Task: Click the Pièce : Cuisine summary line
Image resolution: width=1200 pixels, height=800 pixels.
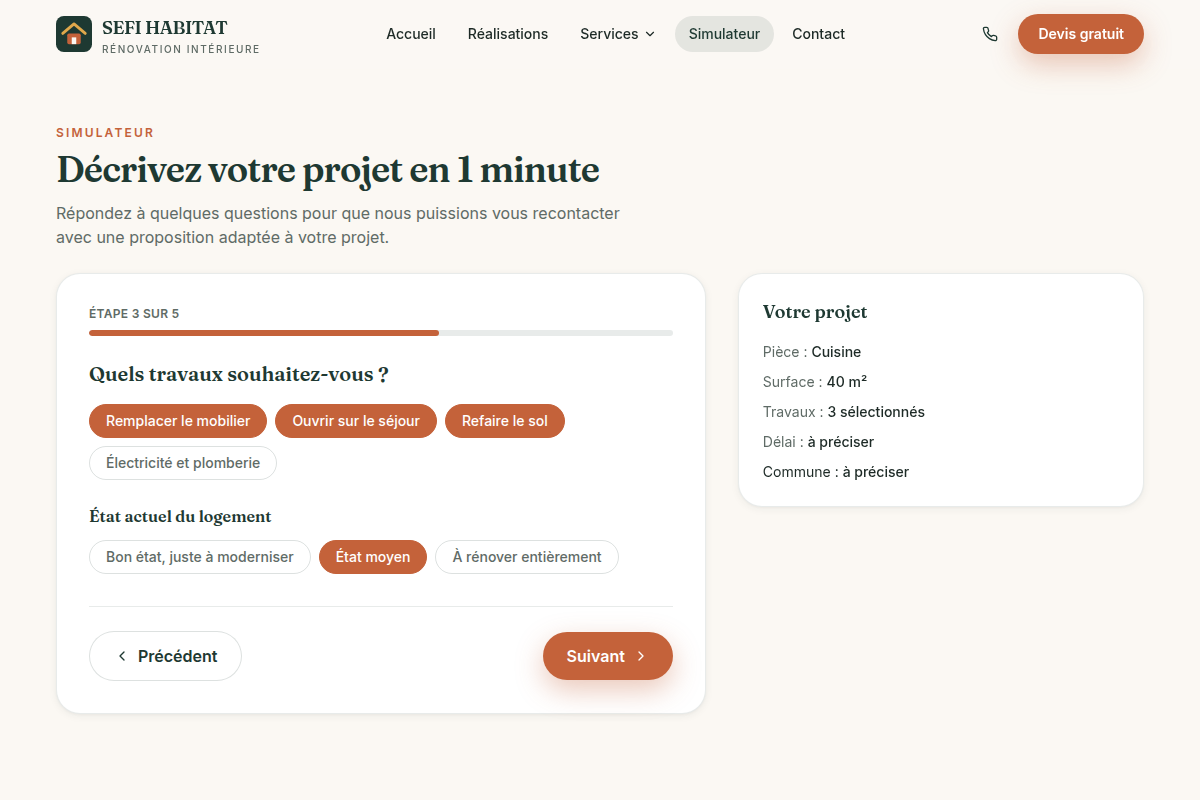Action: [x=812, y=352]
